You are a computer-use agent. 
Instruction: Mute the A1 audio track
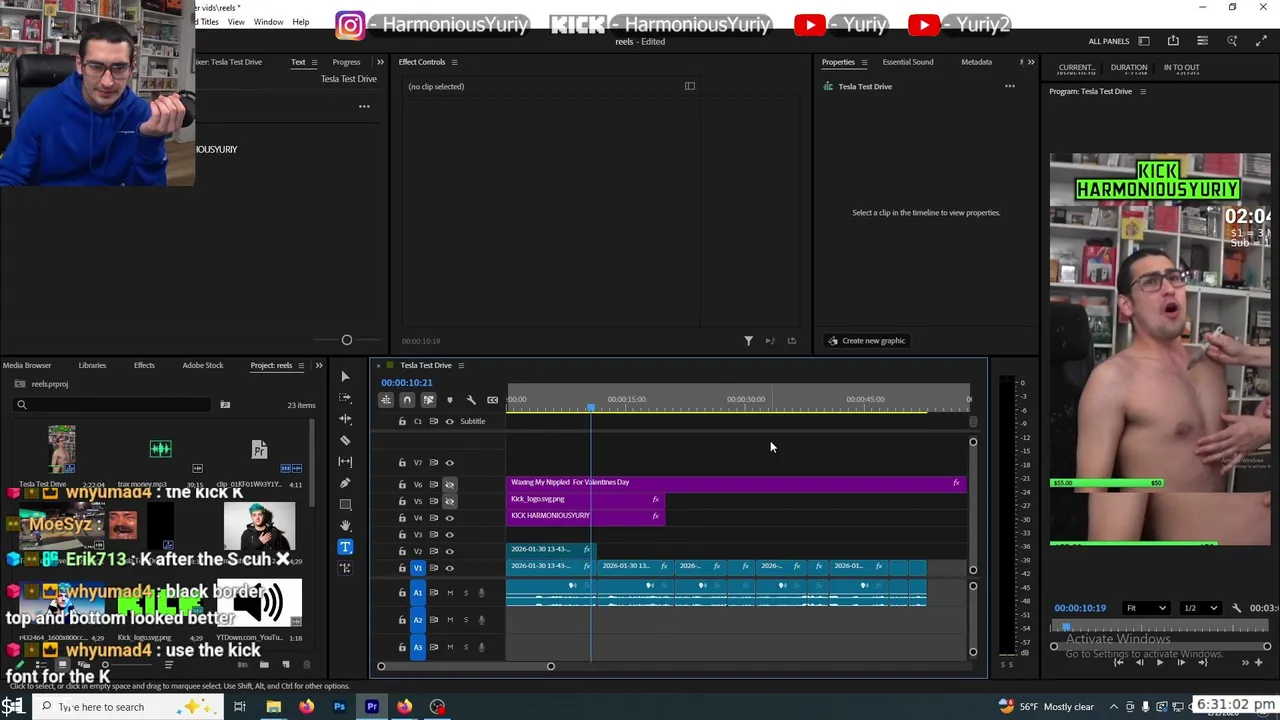coord(450,593)
